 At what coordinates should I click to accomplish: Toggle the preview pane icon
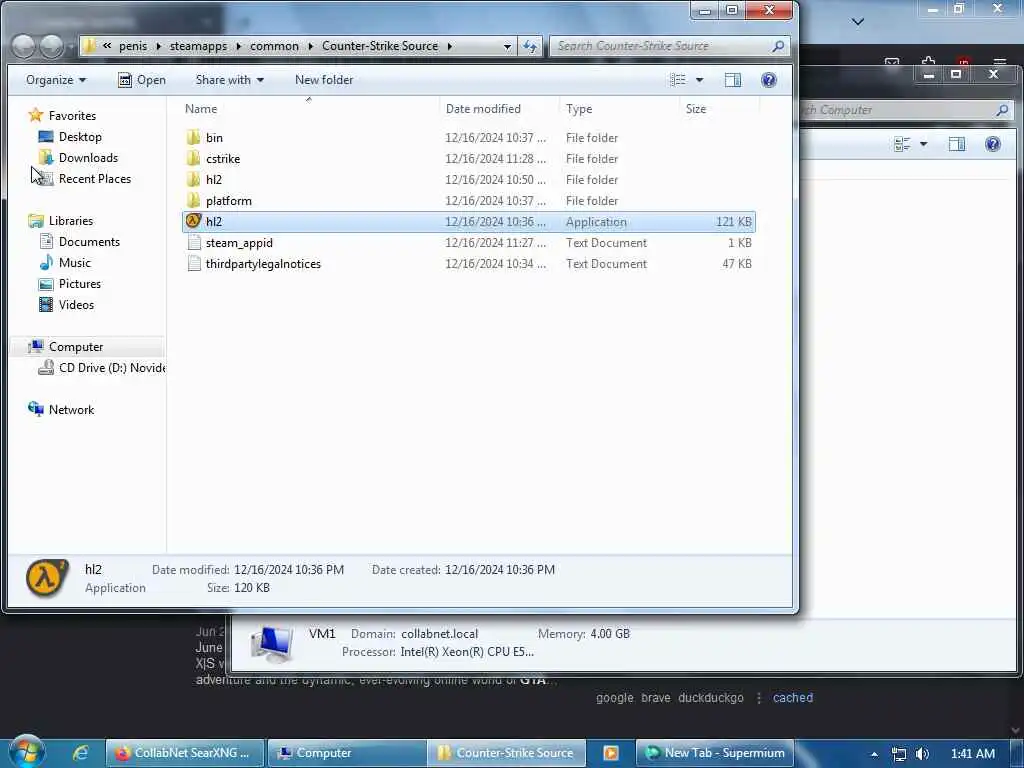pyautogui.click(x=733, y=80)
